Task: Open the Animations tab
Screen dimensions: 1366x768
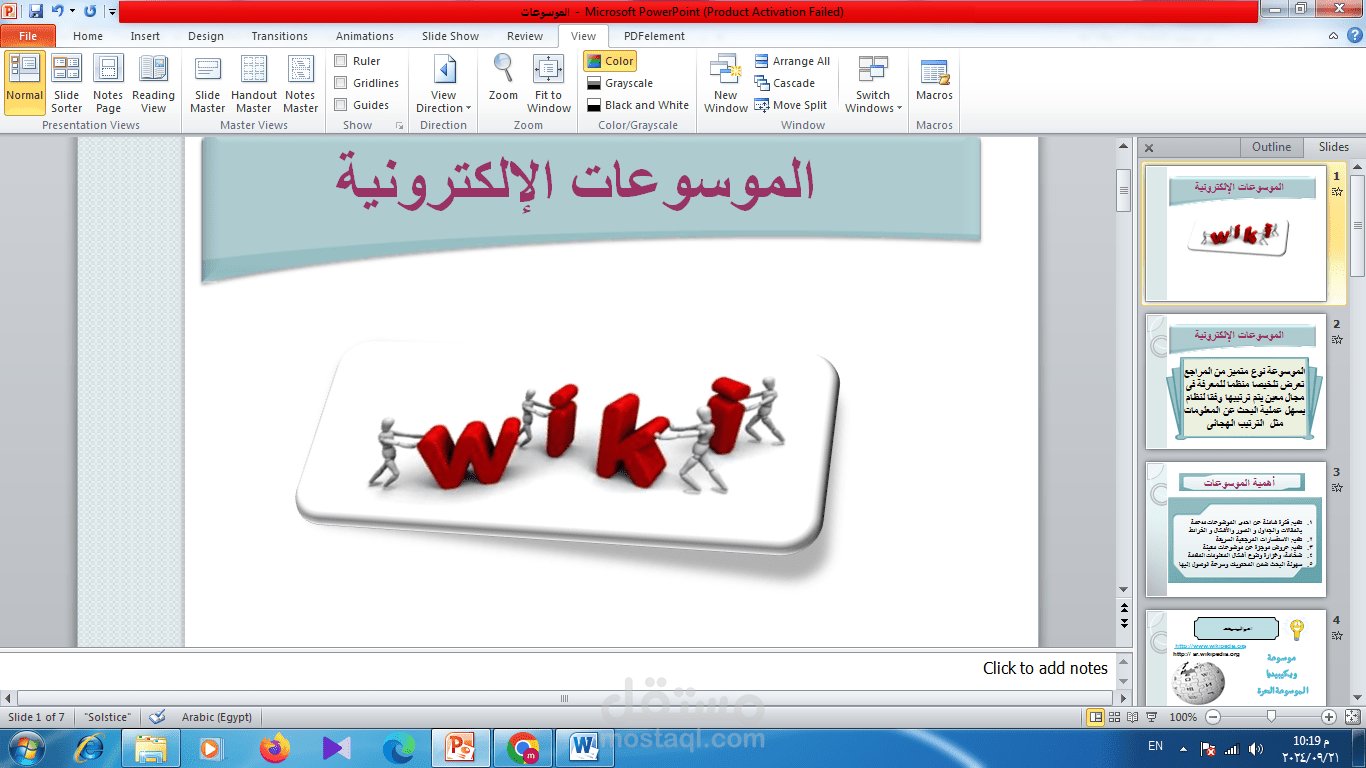Action: [365, 36]
